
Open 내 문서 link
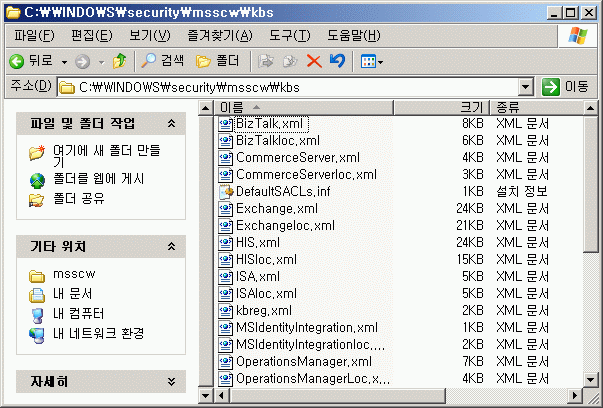pos(73,293)
